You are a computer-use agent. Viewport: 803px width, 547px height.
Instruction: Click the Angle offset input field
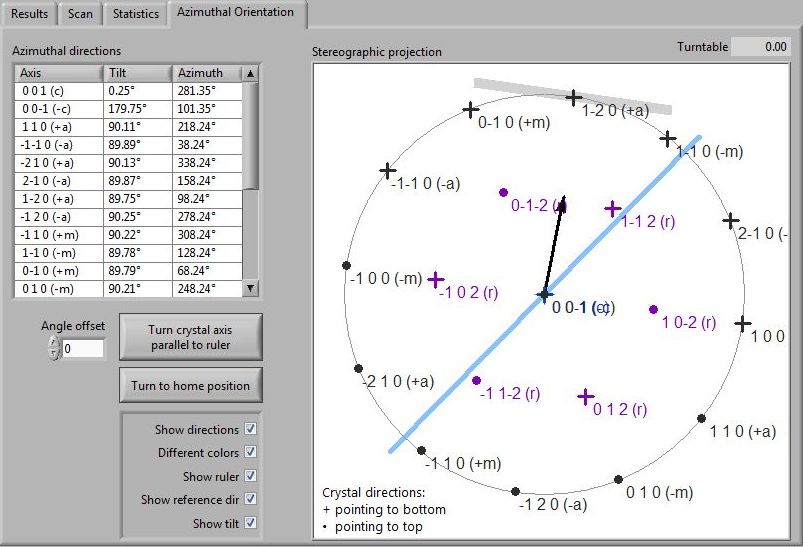[x=83, y=349]
